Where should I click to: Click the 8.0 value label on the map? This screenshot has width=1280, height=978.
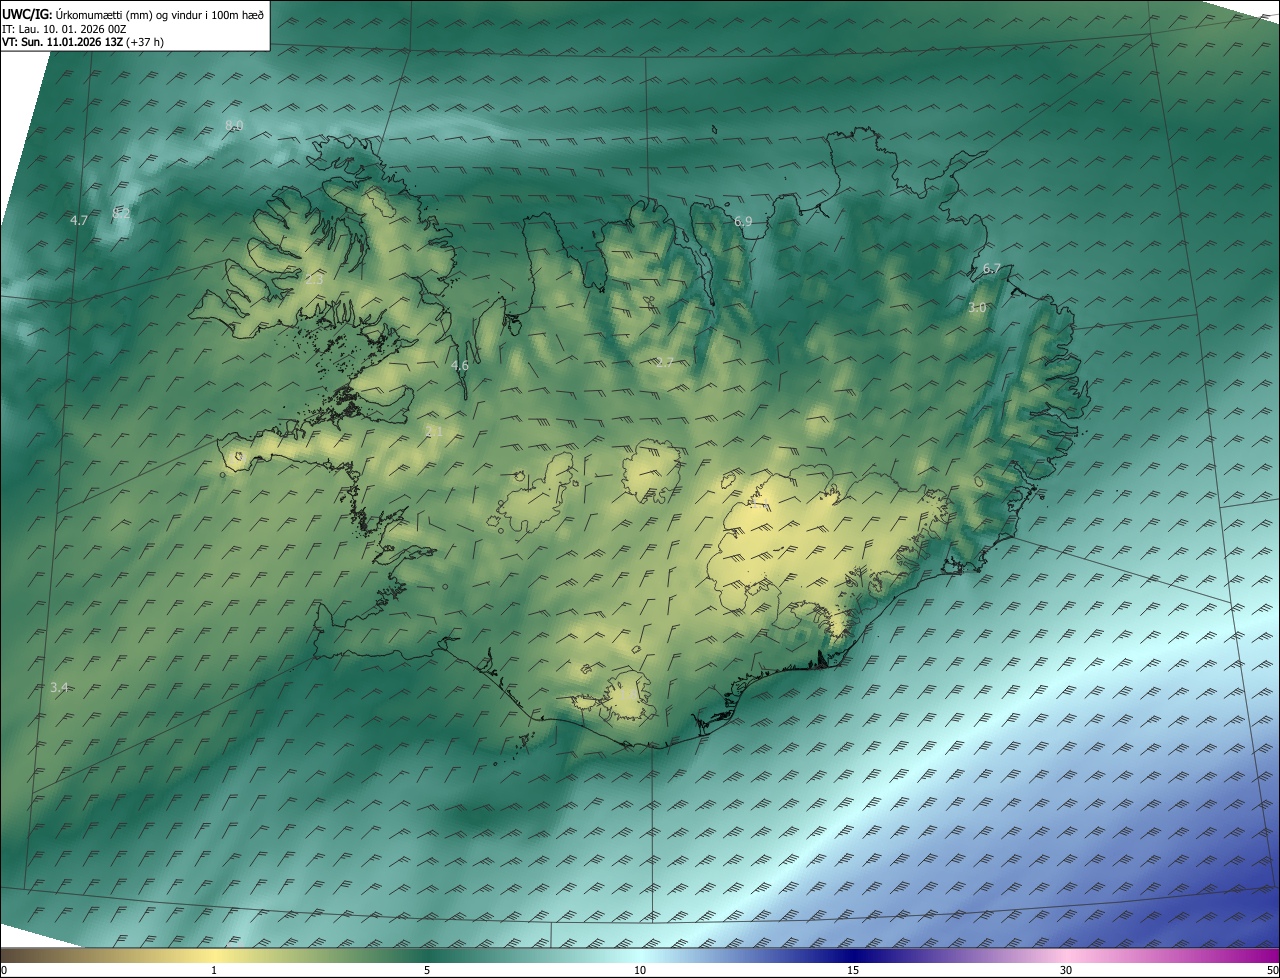[x=234, y=125]
